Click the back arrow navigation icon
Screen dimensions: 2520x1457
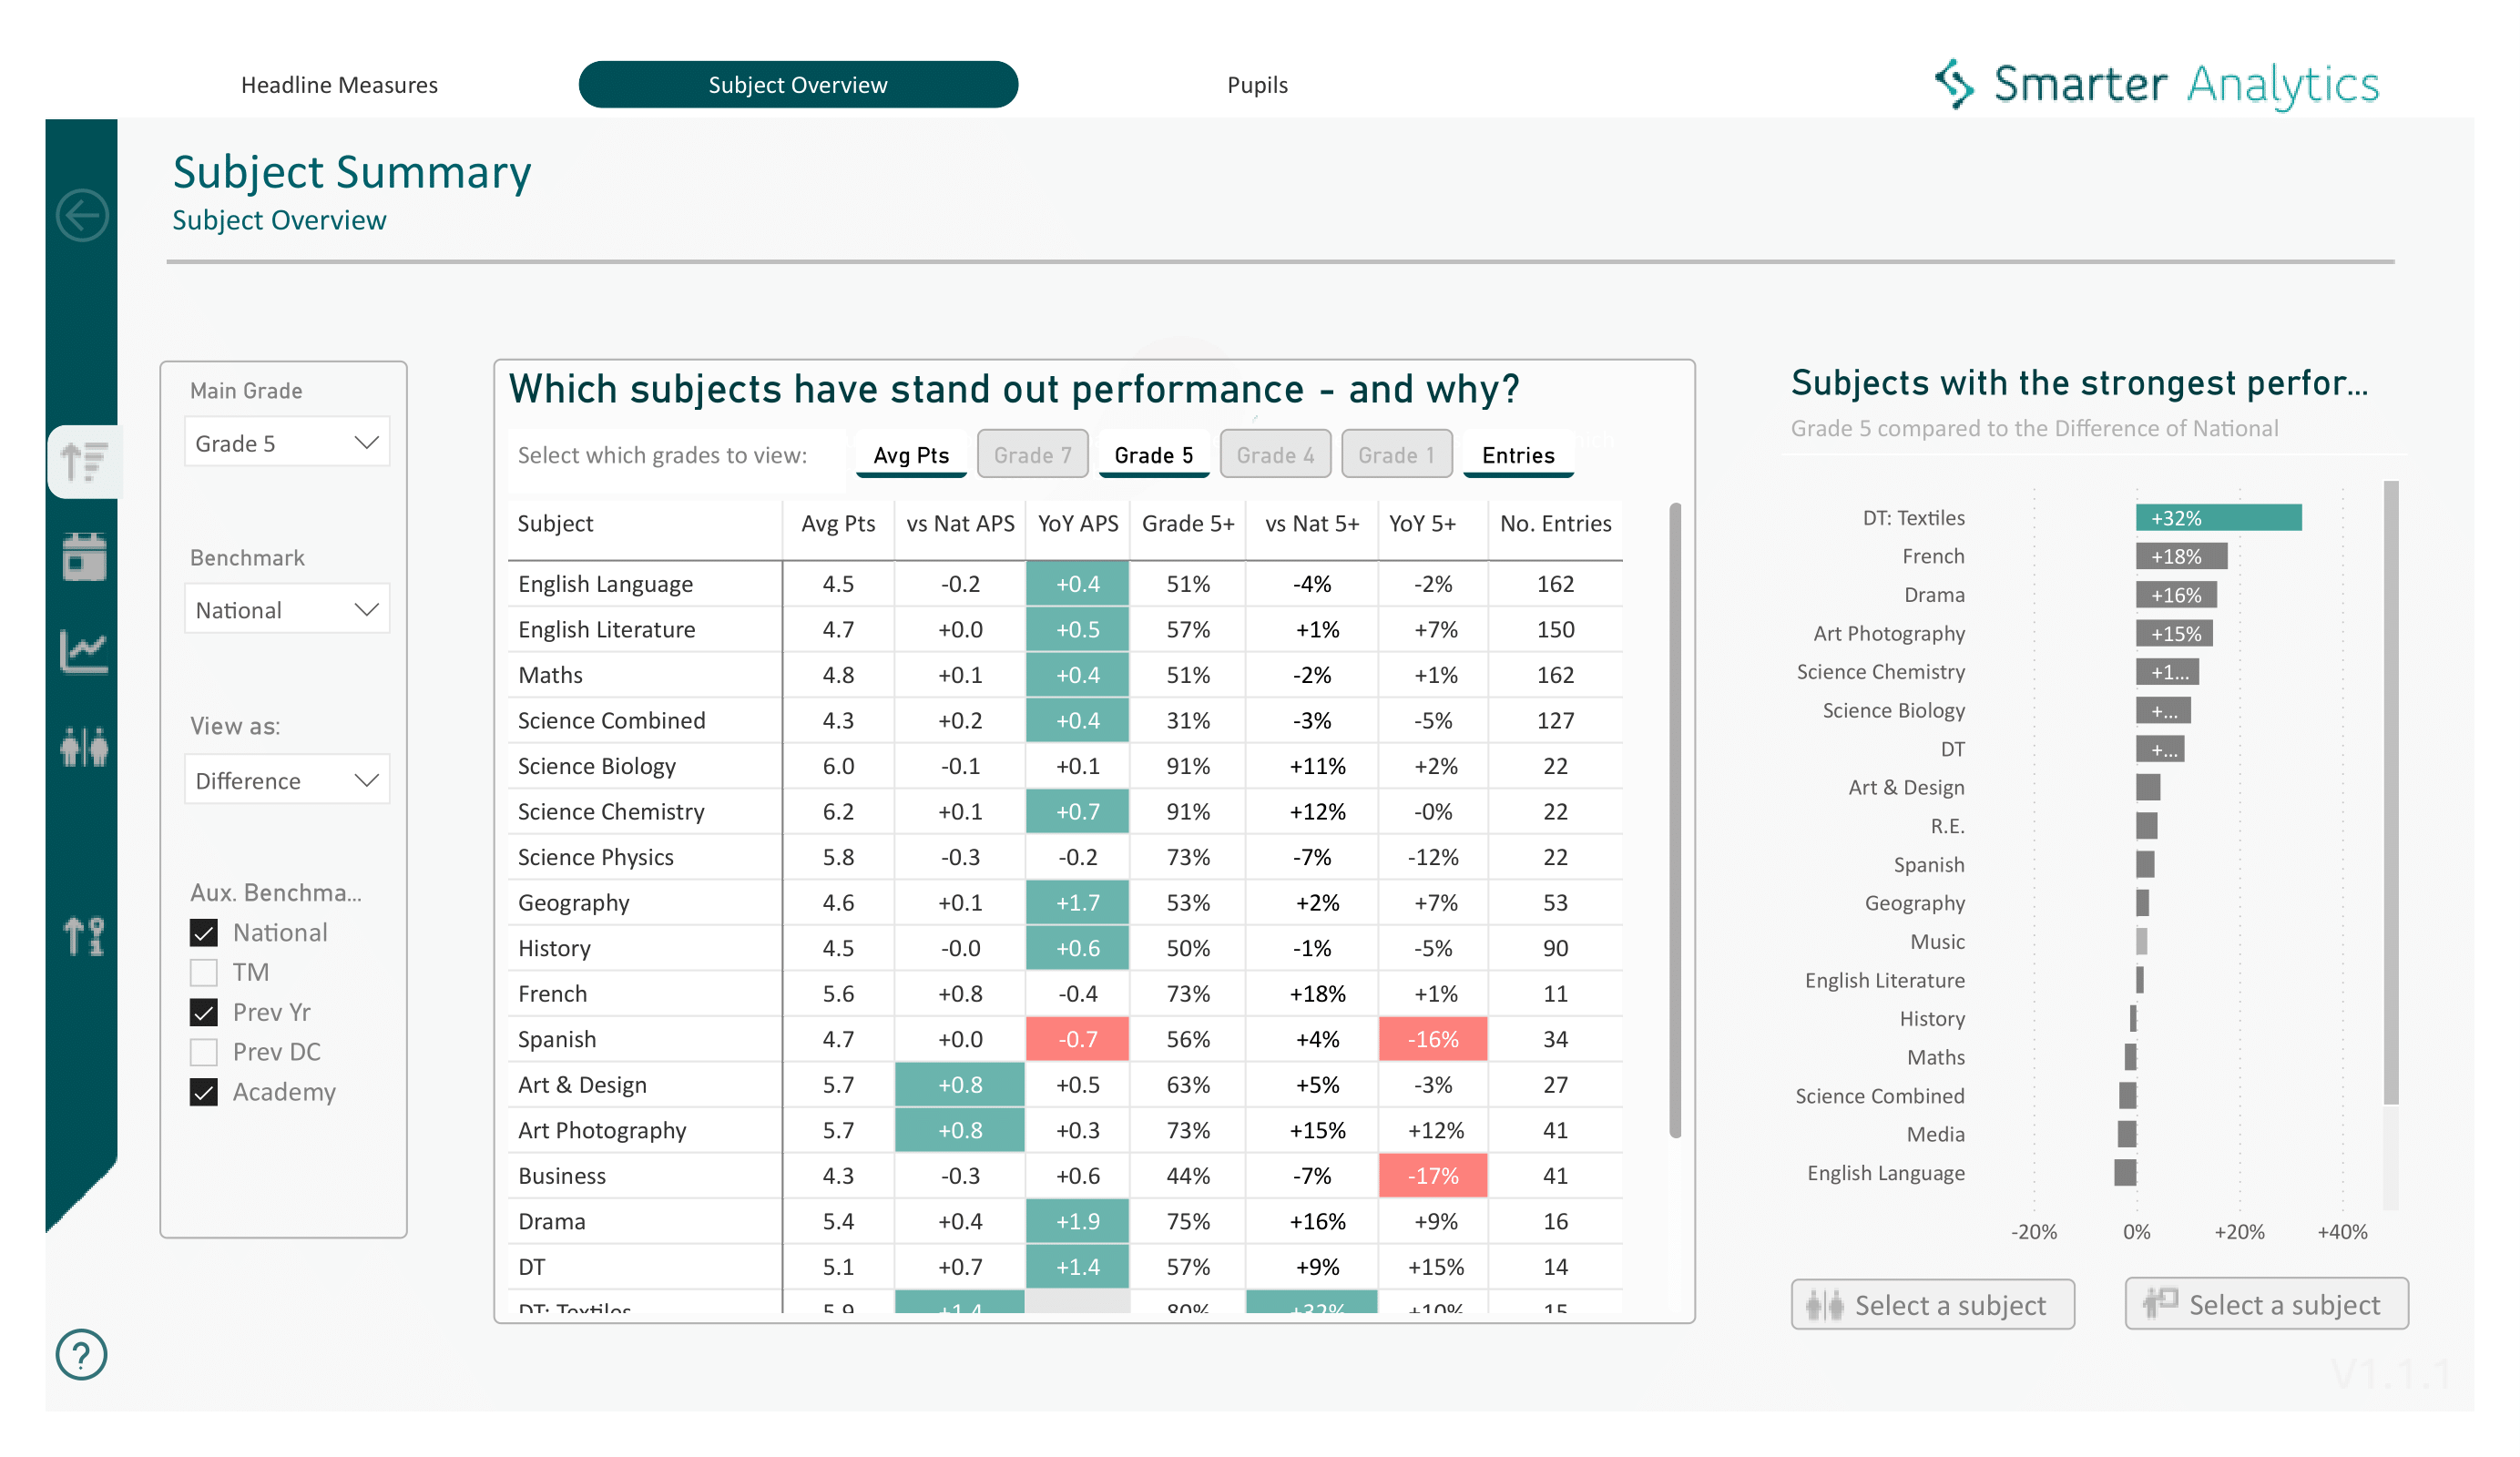pyautogui.click(x=82, y=214)
